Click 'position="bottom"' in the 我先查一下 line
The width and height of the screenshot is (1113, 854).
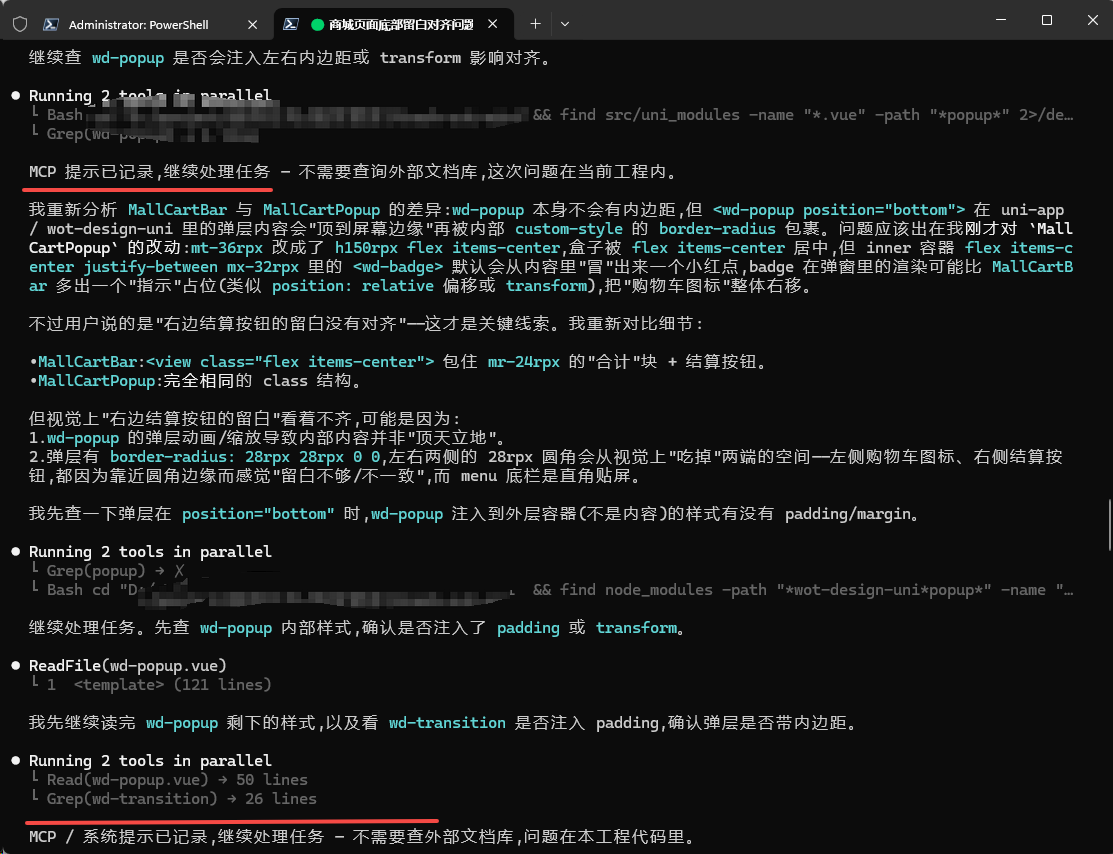click(x=258, y=513)
